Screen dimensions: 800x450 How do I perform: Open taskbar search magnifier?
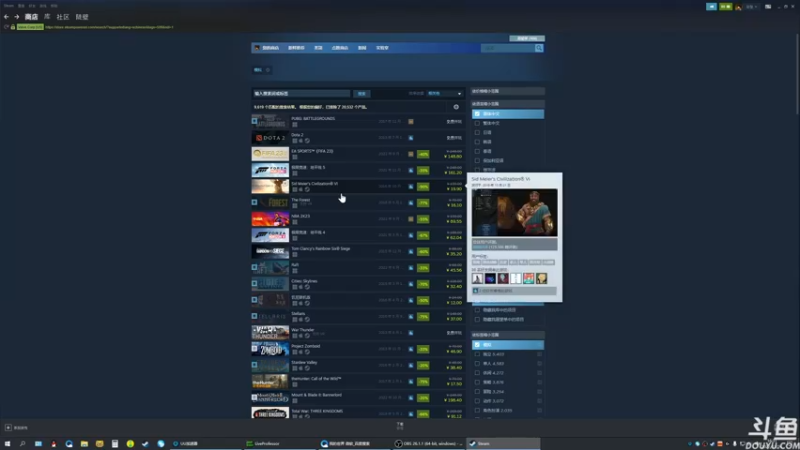pos(22,444)
